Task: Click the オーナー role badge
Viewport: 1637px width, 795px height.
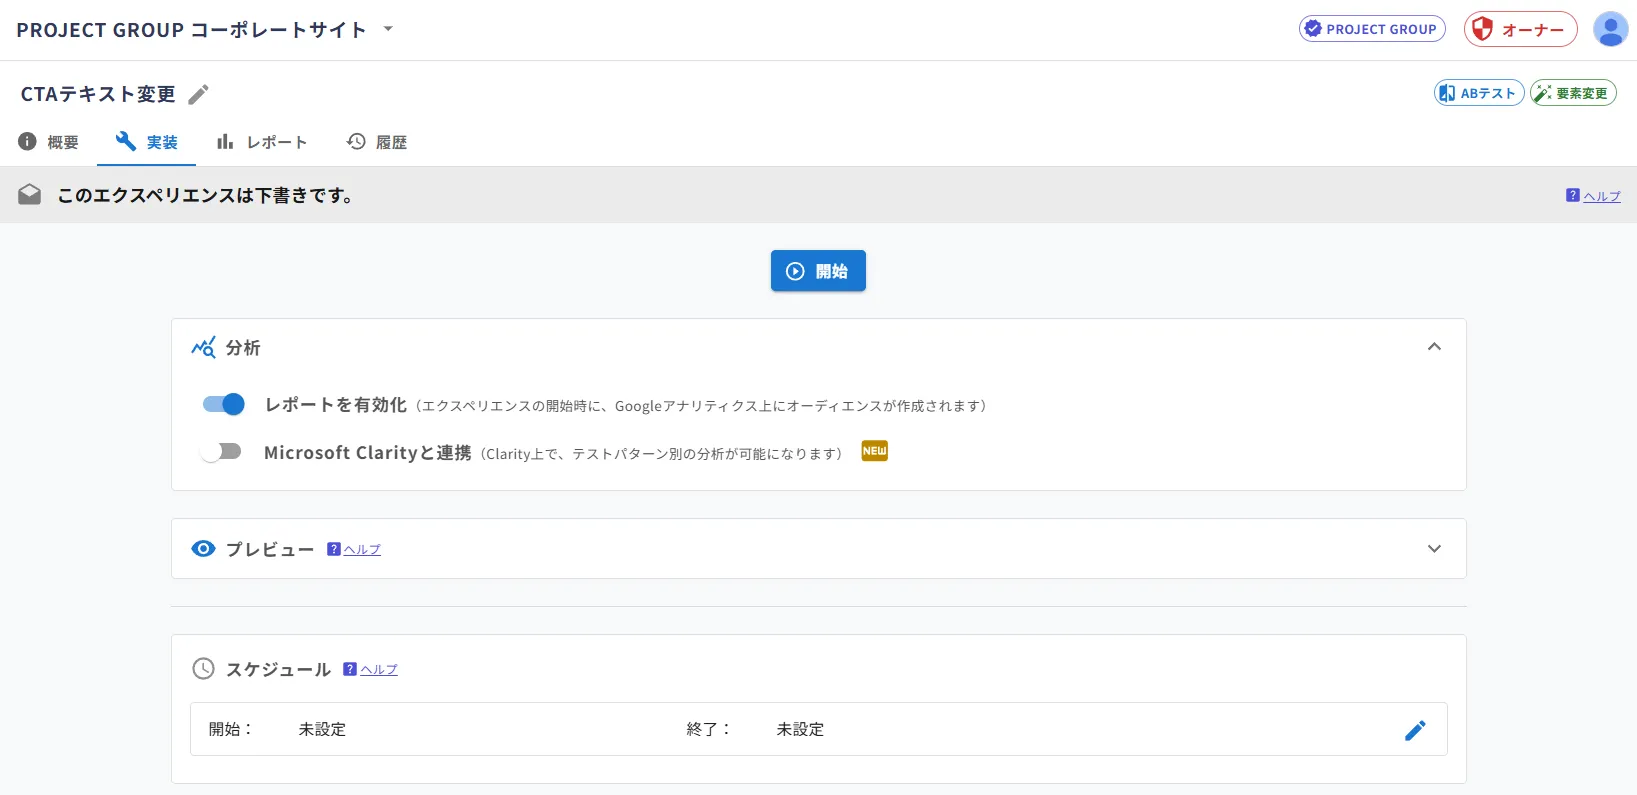Action: click(x=1520, y=29)
